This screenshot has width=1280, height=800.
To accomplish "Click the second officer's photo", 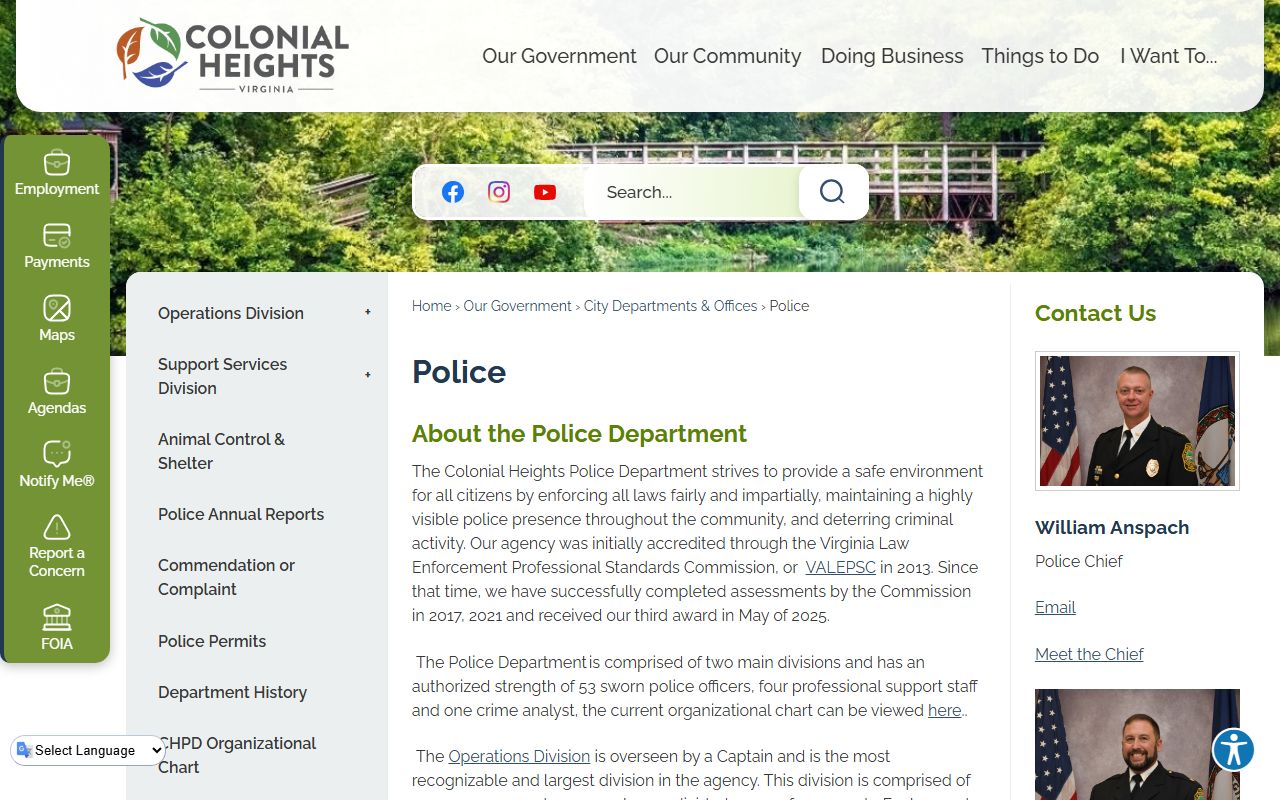I will pyautogui.click(x=1137, y=744).
